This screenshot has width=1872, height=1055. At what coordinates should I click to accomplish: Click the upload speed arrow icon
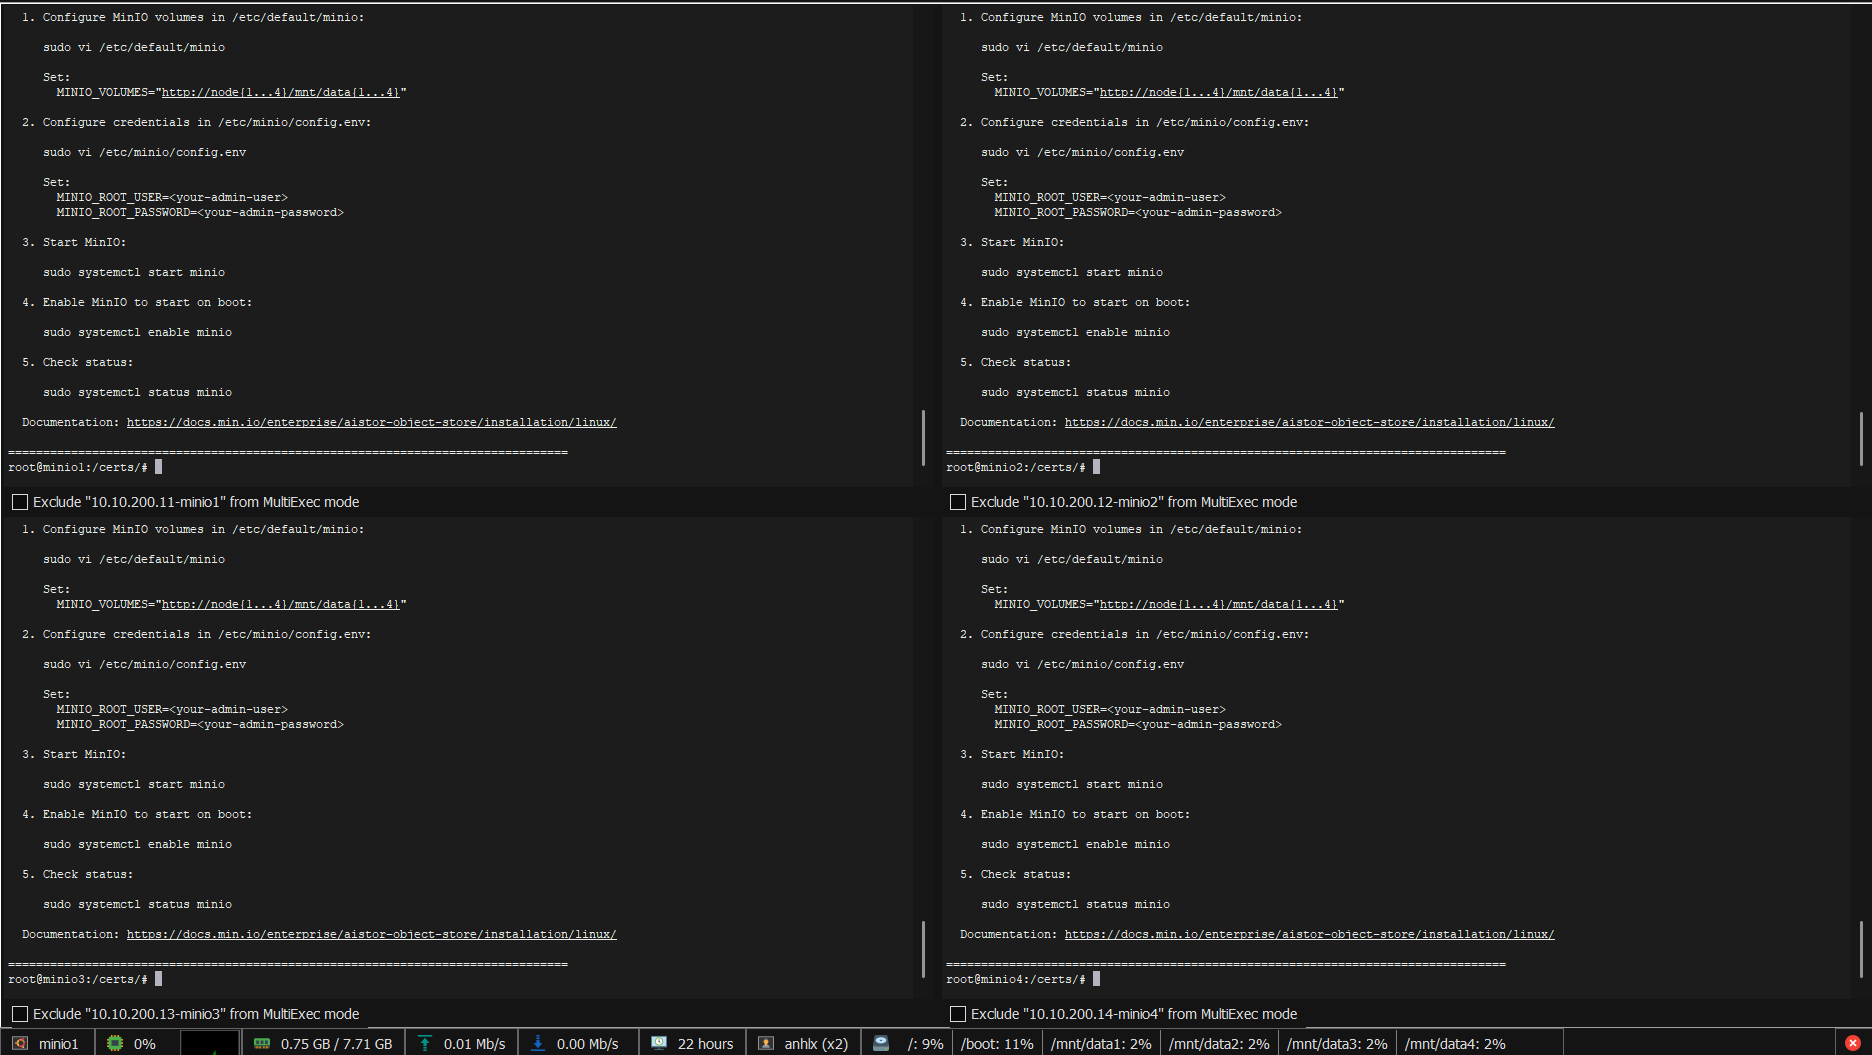point(425,1043)
